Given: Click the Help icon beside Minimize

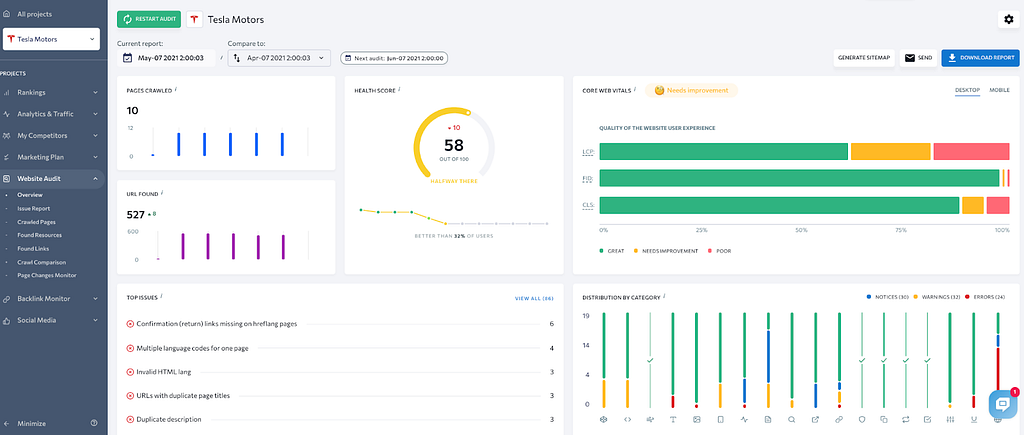Looking at the screenshot, I should point(94,423).
